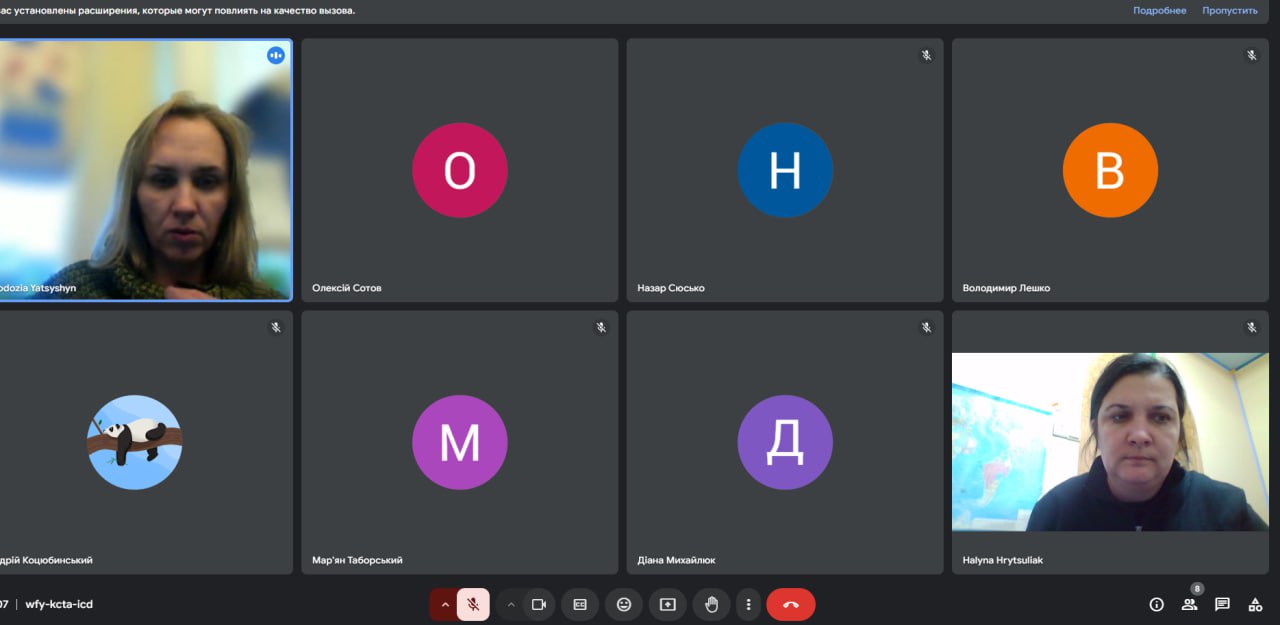Click the present screen icon

[668, 604]
